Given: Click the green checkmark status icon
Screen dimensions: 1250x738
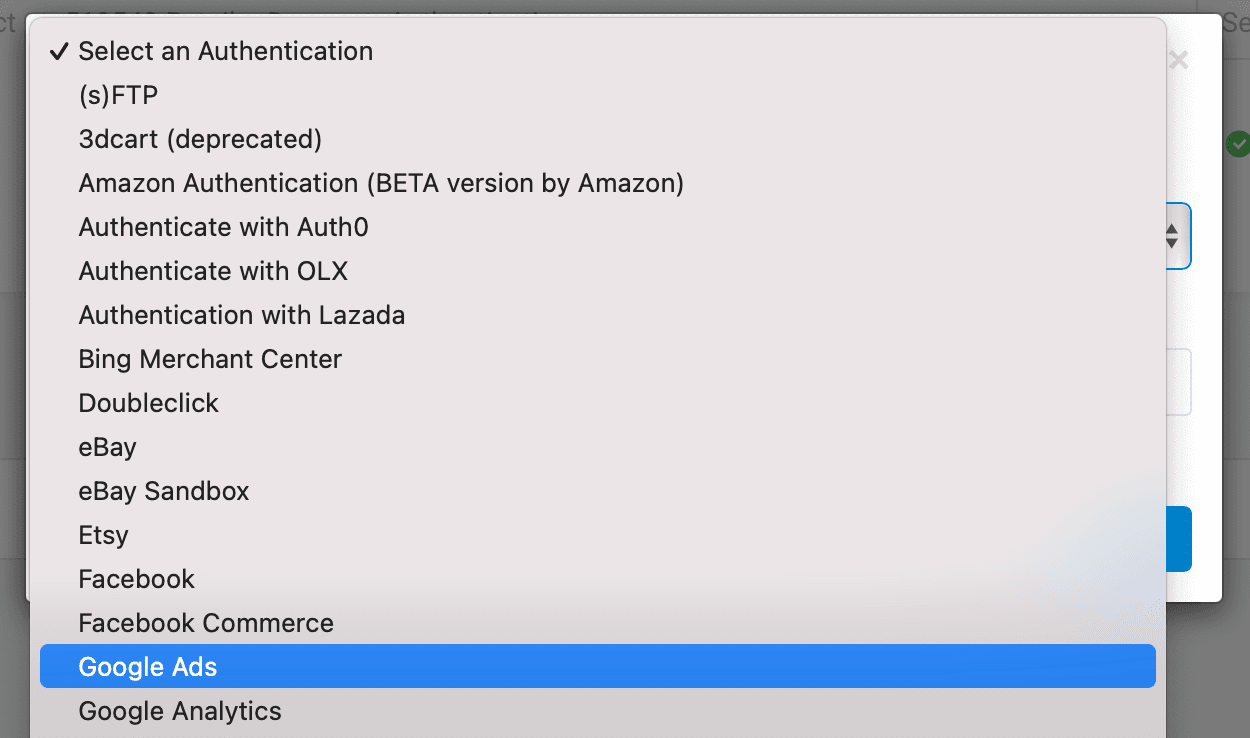Looking at the screenshot, I should (1238, 144).
